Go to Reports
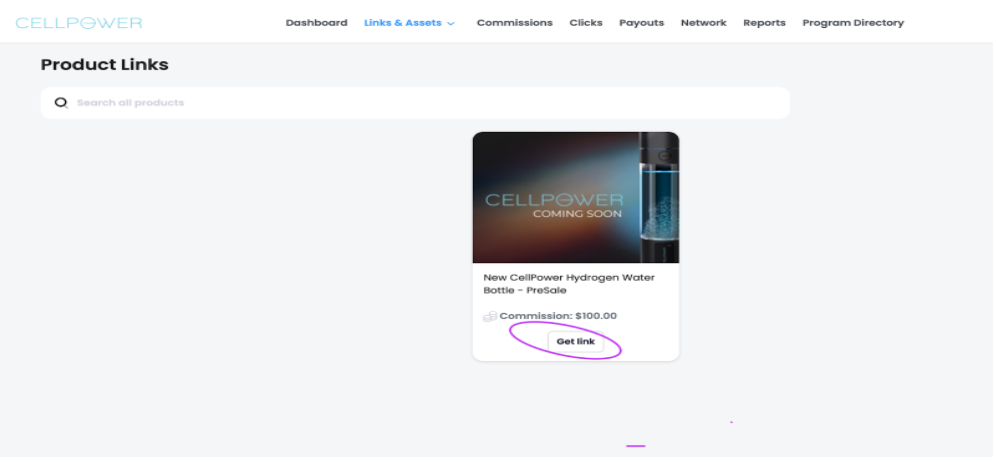The width and height of the screenshot is (996, 462). pyautogui.click(x=764, y=23)
